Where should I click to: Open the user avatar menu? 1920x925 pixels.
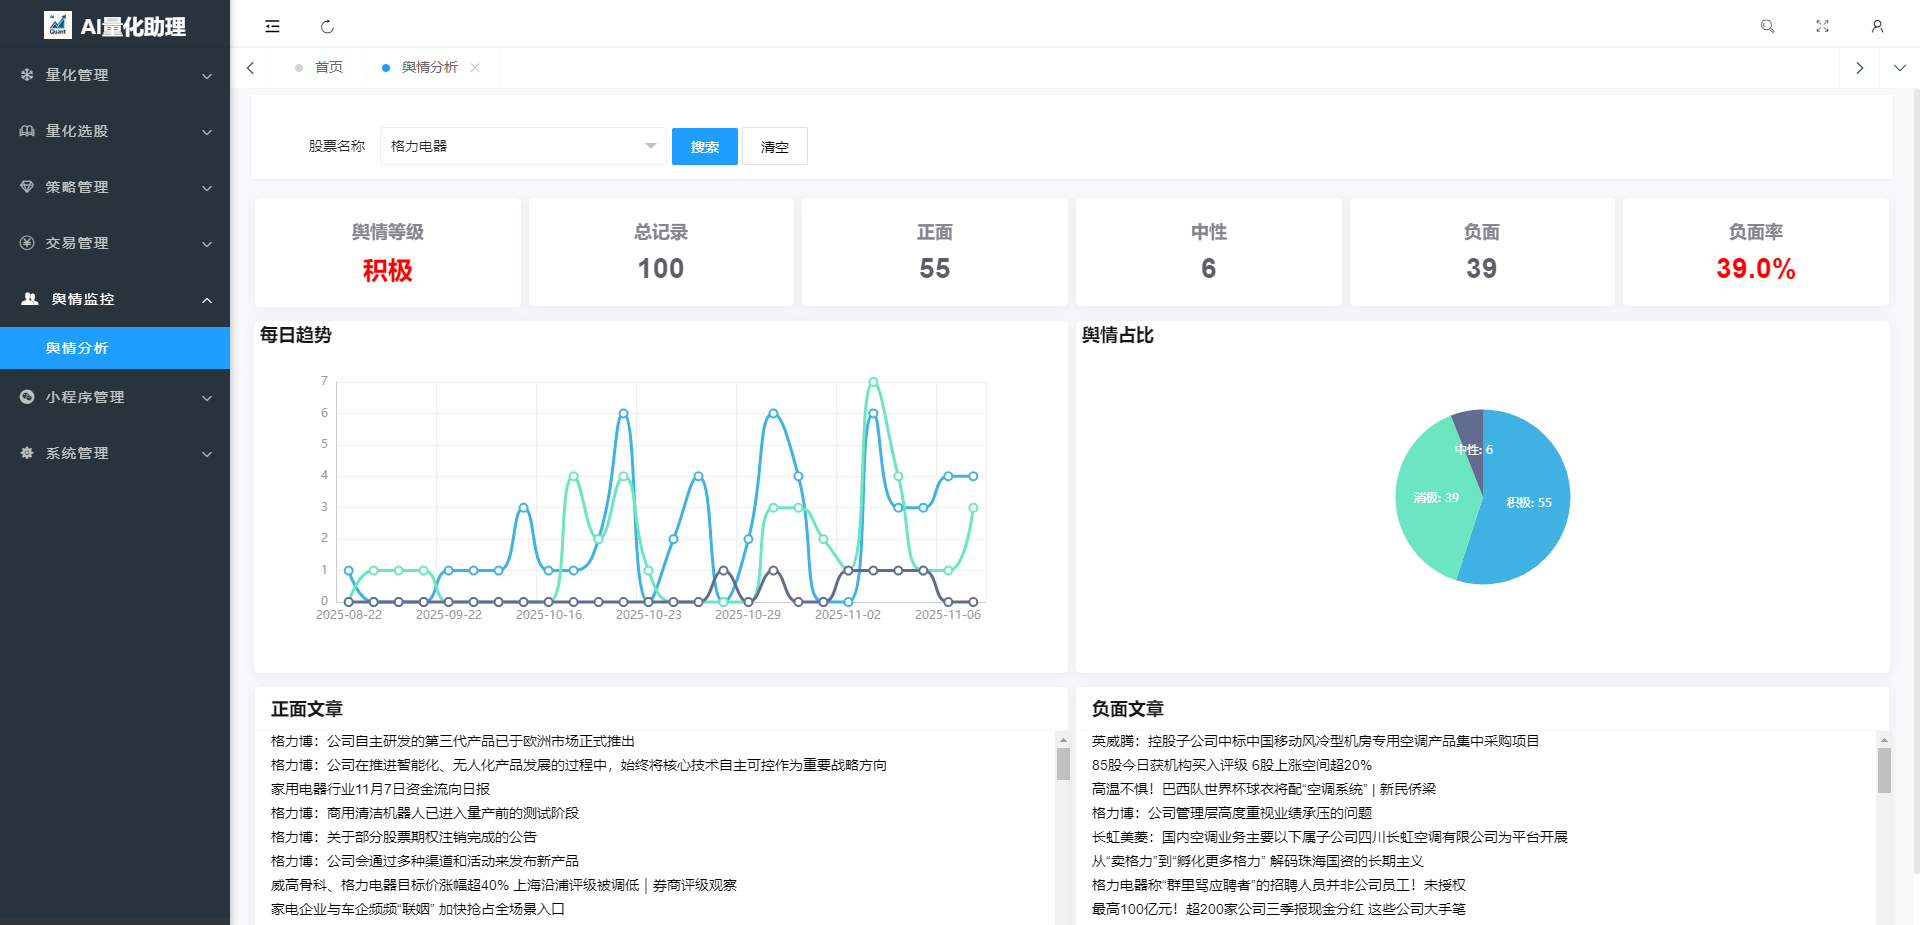click(1877, 26)
